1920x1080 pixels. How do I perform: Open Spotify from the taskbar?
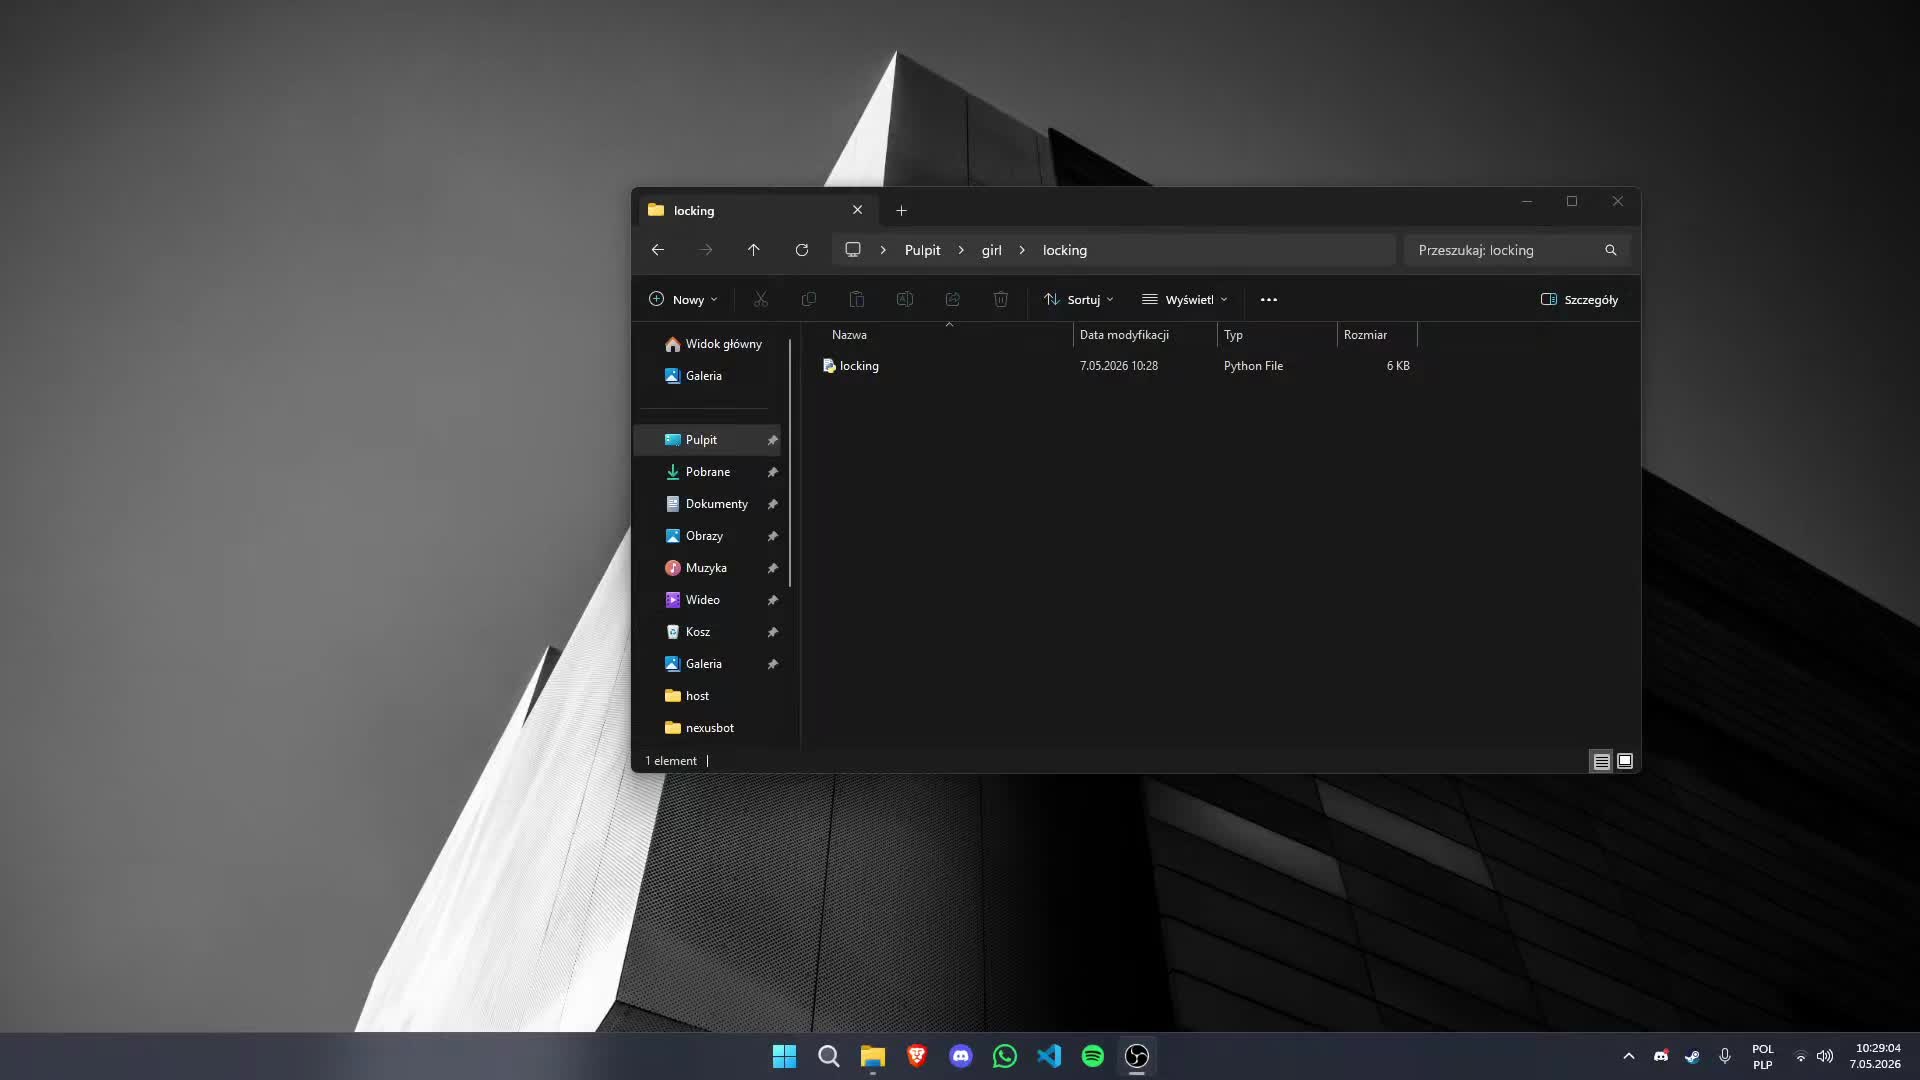coord(1093,1056)
